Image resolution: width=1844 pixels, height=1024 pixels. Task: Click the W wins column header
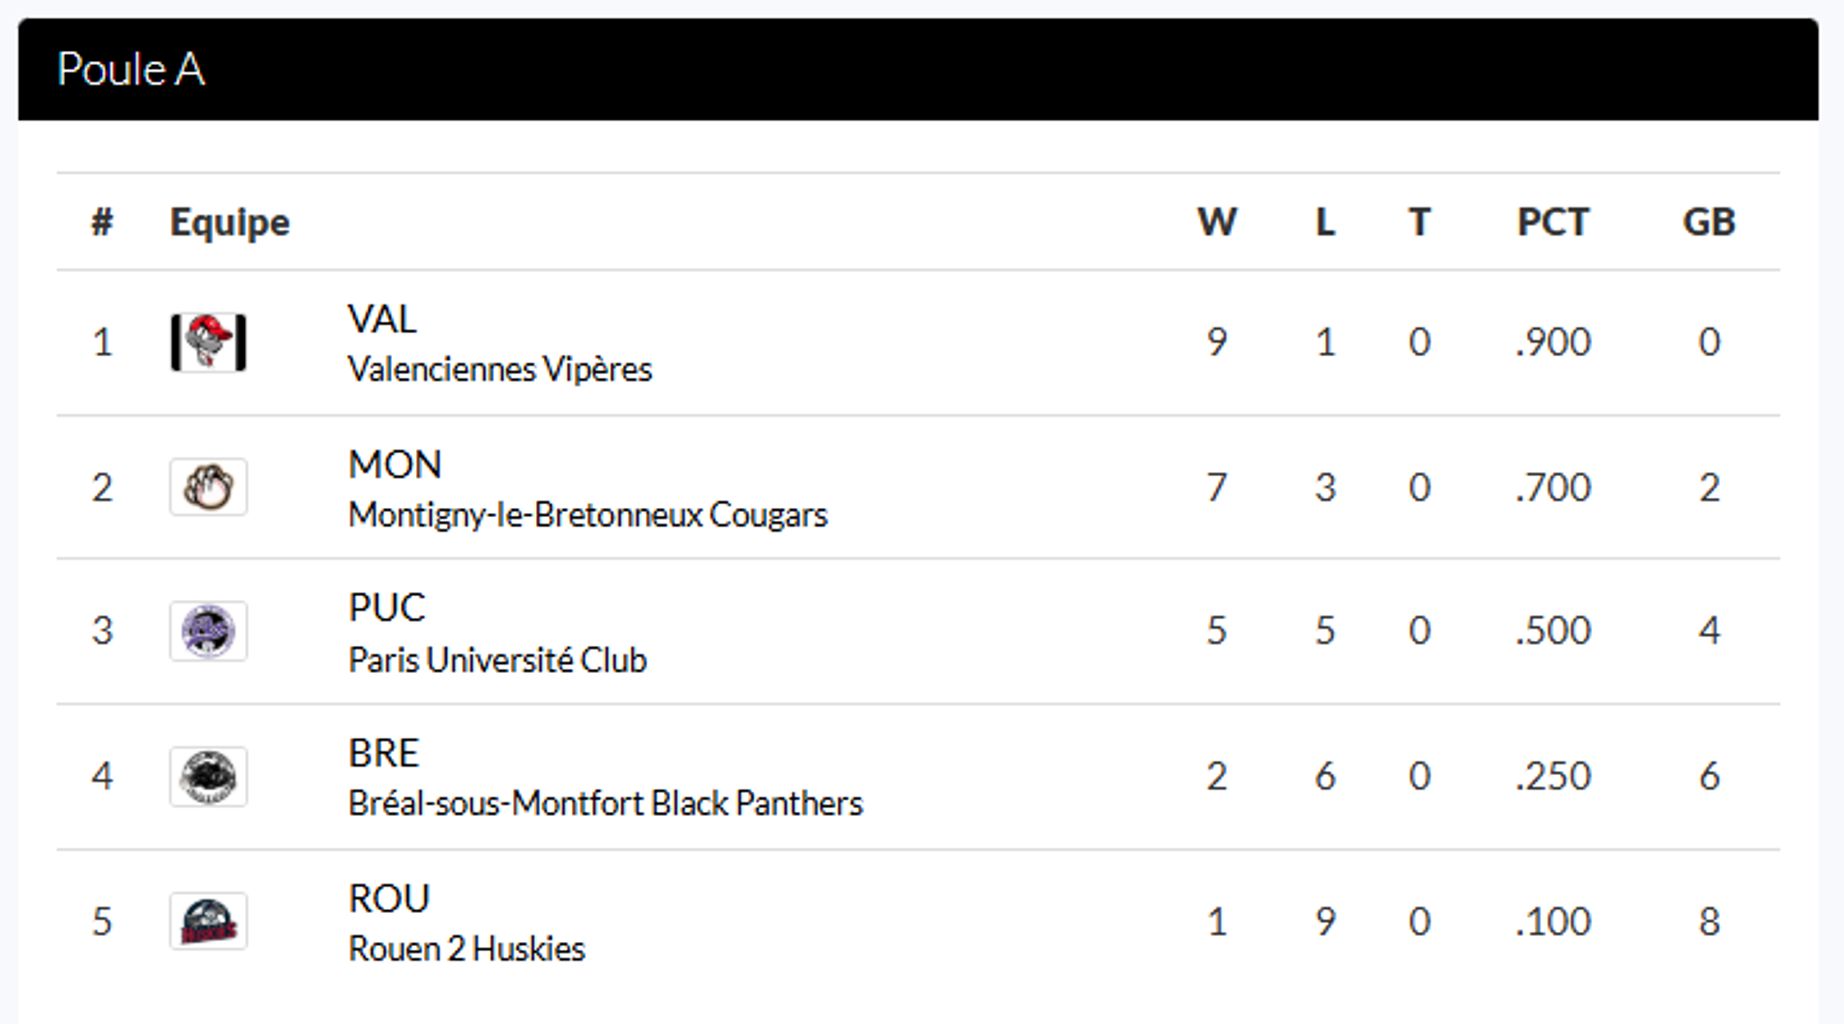coord(1216,221)
